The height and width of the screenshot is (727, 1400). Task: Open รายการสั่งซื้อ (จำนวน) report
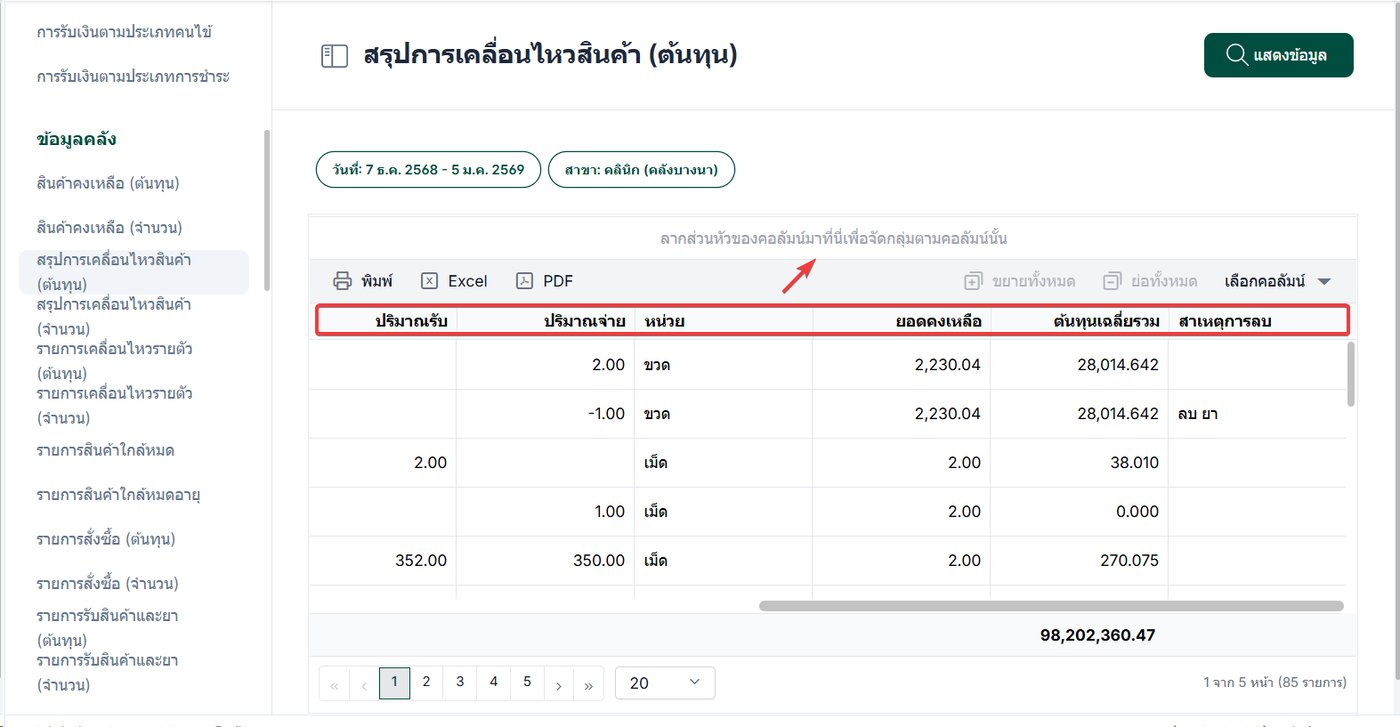(x=107, y=583)
